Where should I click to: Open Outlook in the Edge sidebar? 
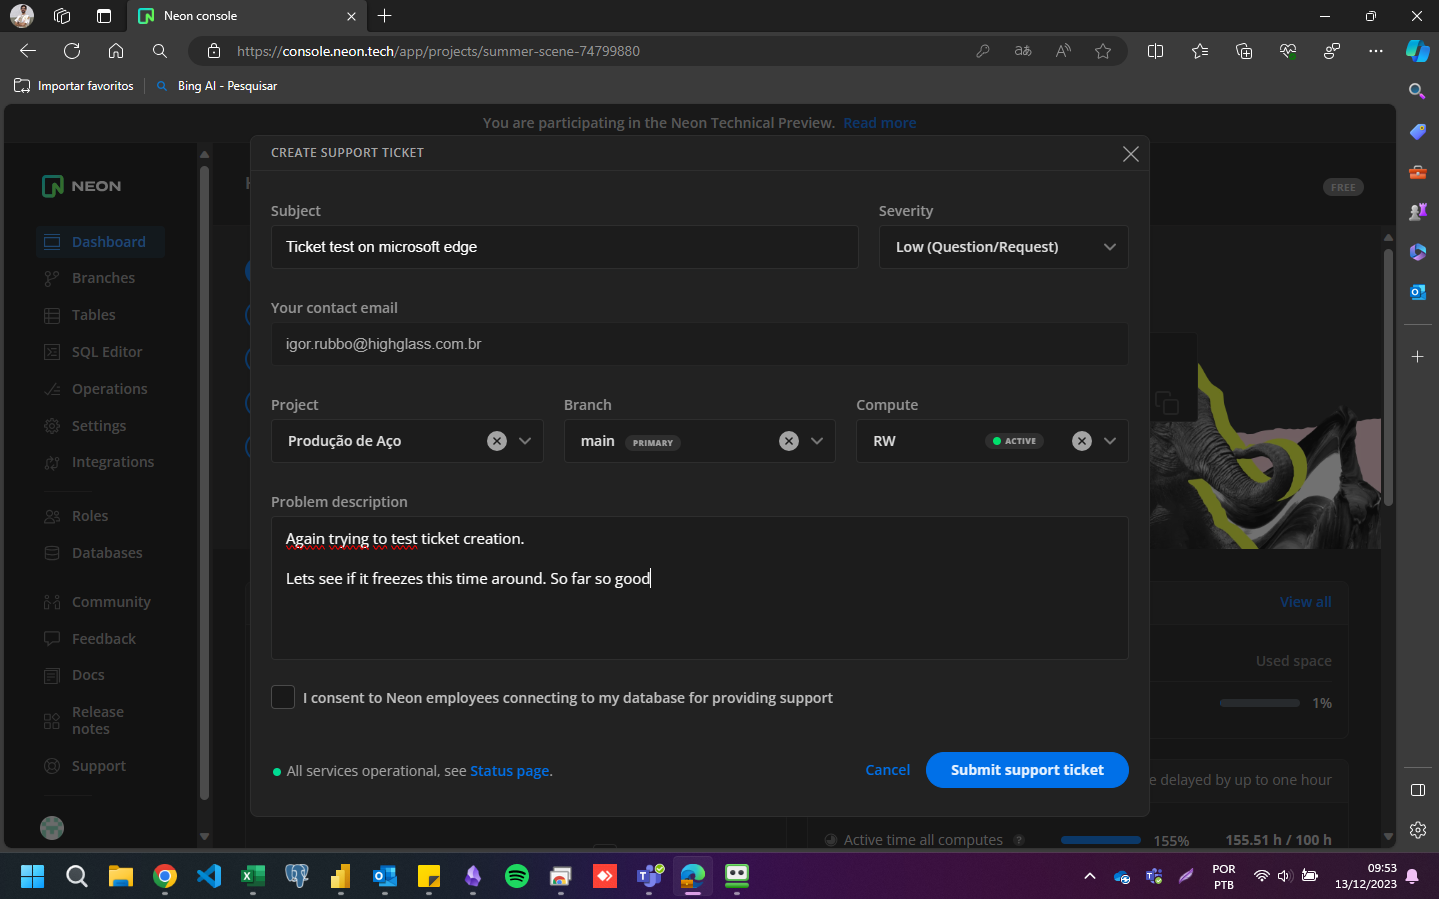pyautogui.click(x=1417, y=292)
